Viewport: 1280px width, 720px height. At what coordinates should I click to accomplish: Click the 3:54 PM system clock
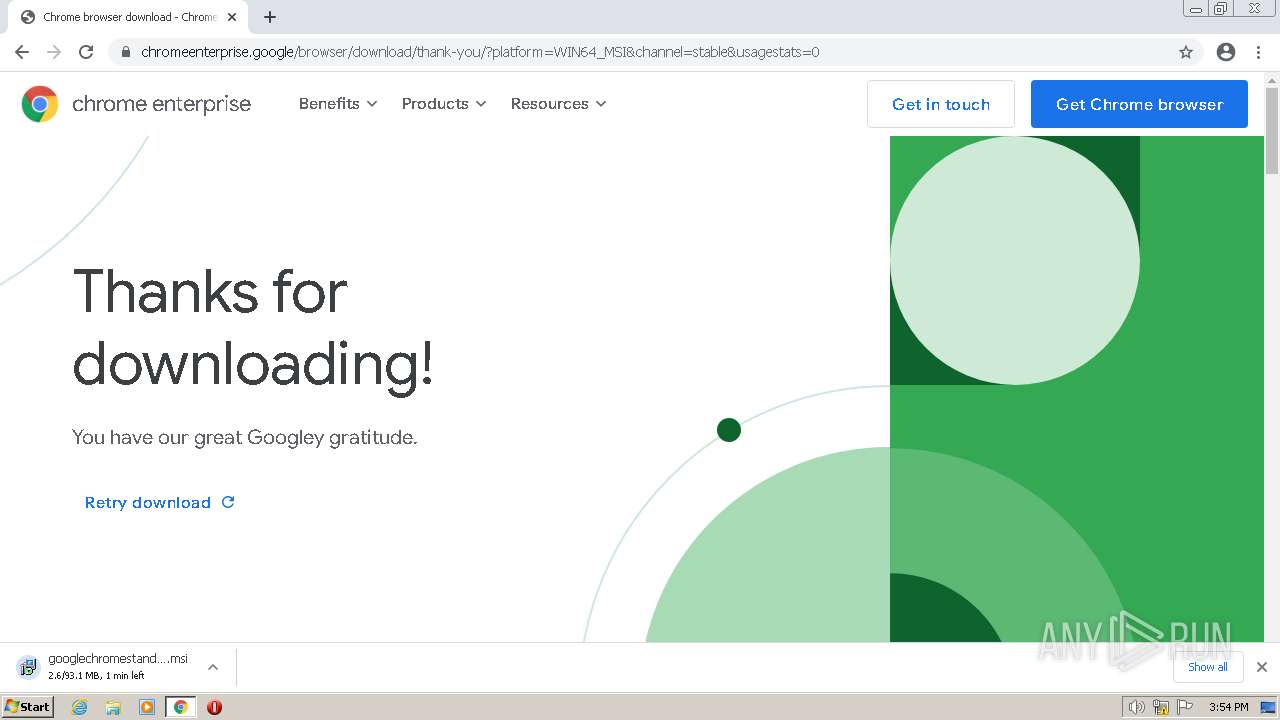(x=1228, y=707)
